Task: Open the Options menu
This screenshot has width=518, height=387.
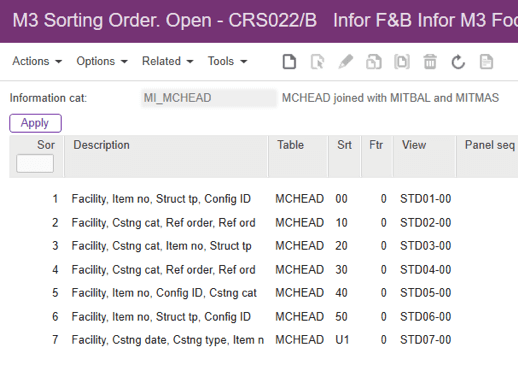Action: click(102, 61)
